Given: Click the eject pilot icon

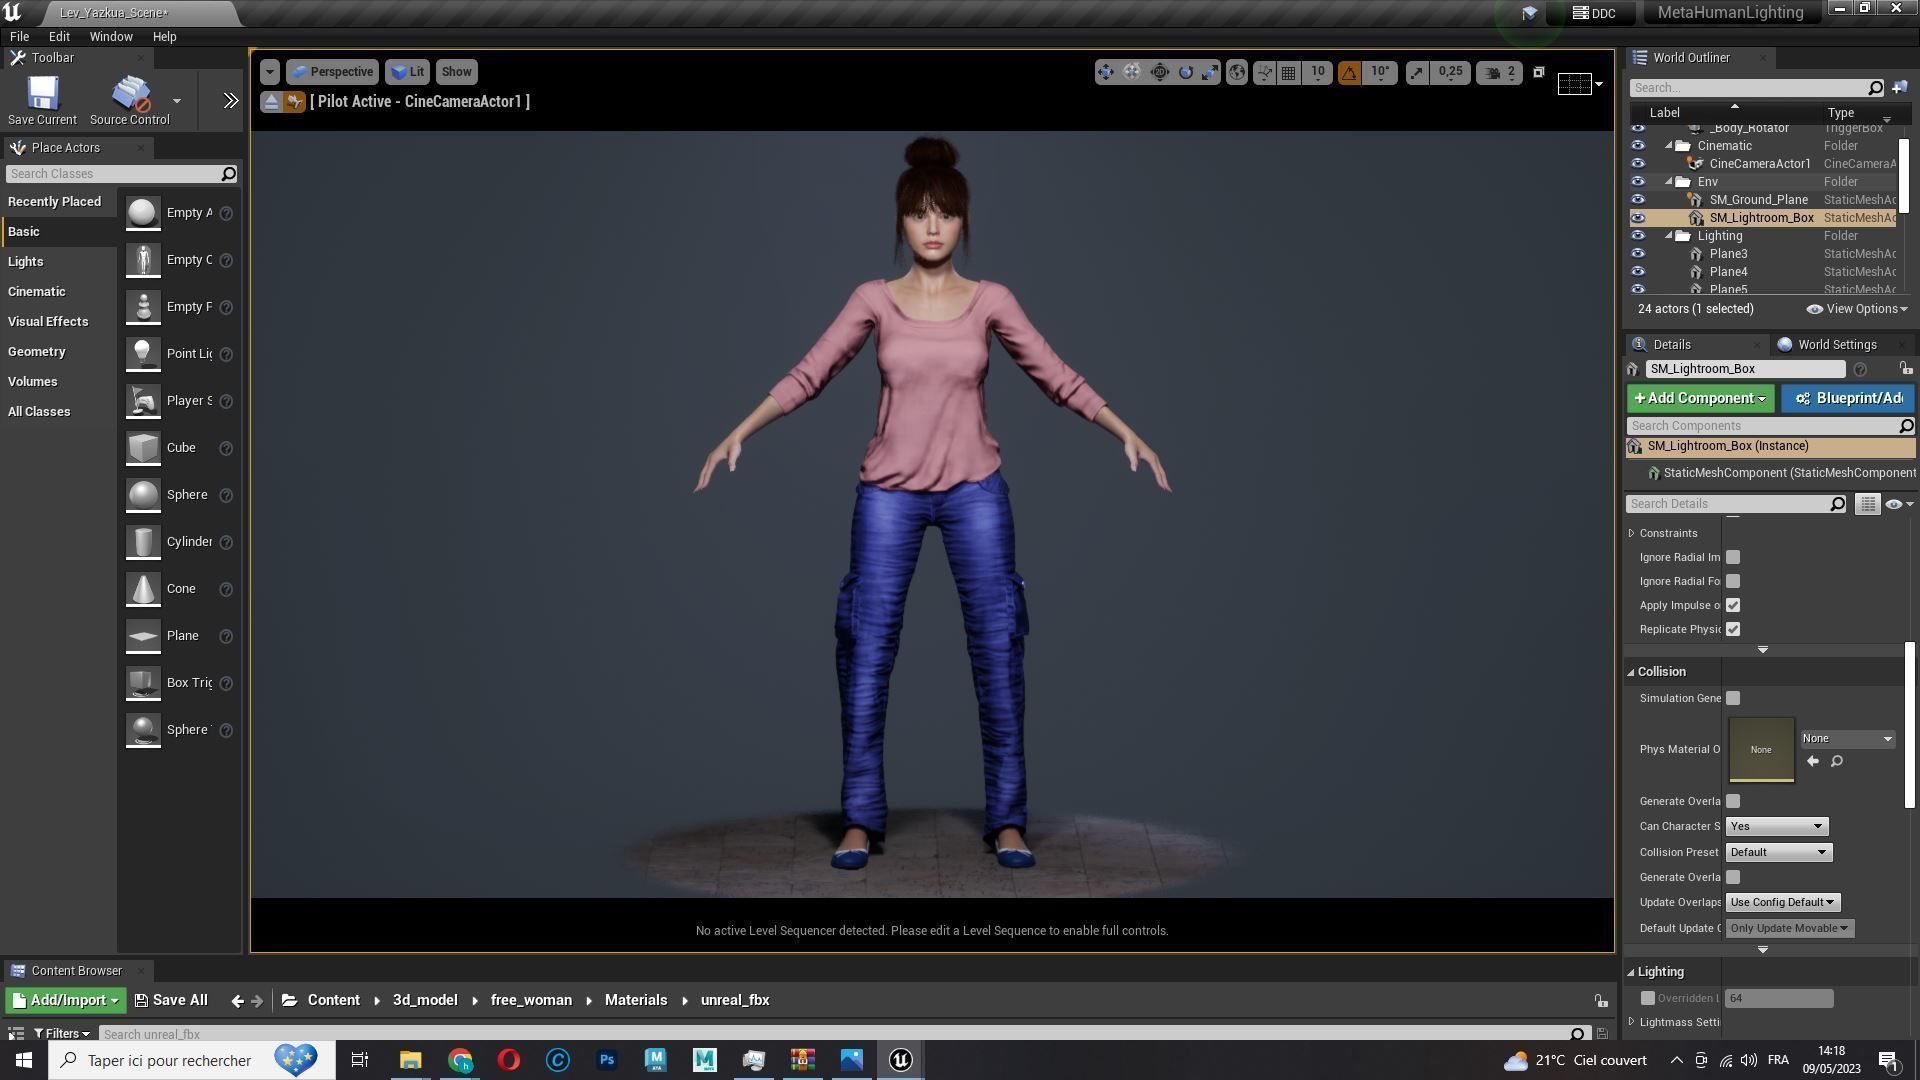Looking at the screenshot, I should (x=271, y=102).
